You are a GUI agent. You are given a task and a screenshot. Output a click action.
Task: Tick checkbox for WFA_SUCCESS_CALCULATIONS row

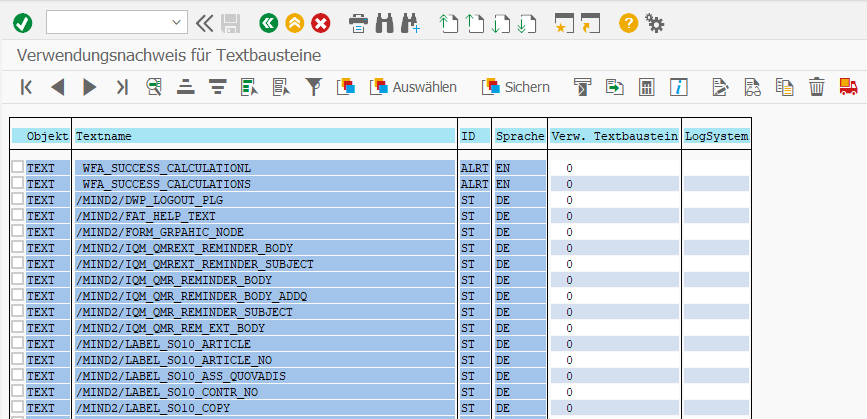pyautogui.click(x=18, y=183)
